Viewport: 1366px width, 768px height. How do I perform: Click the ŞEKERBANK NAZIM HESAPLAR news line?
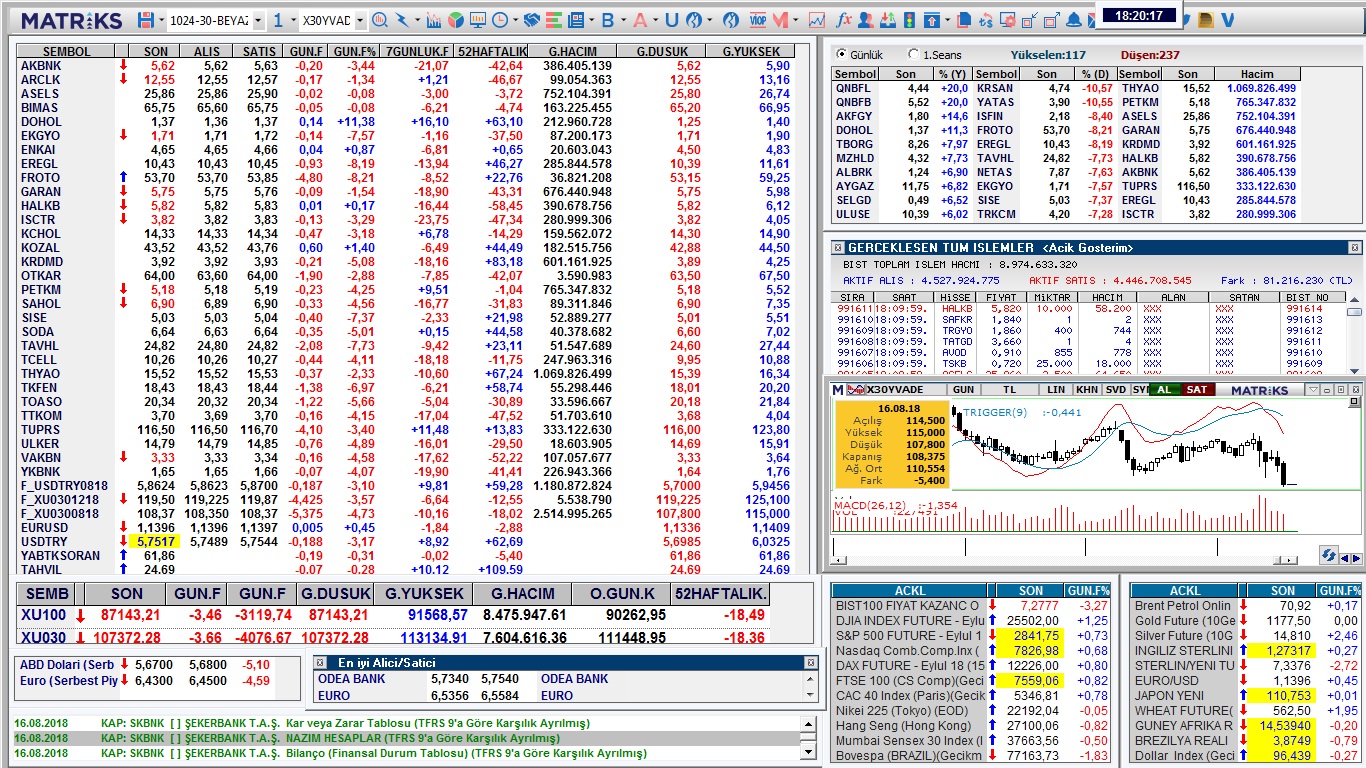pos(407,738)
